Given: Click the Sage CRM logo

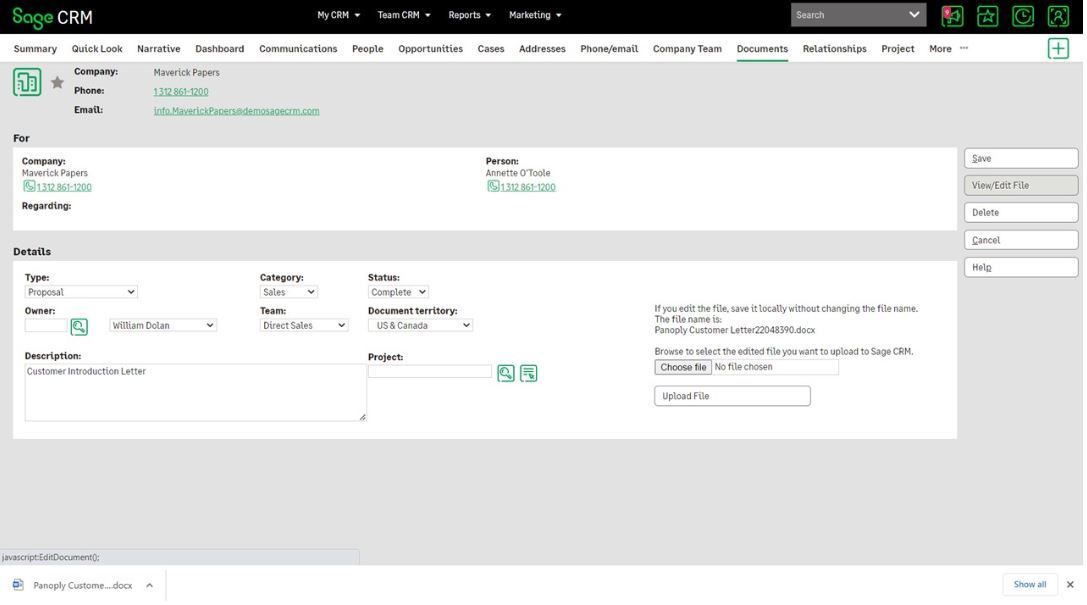Looking at the screenshot, I should coord(53,17).
